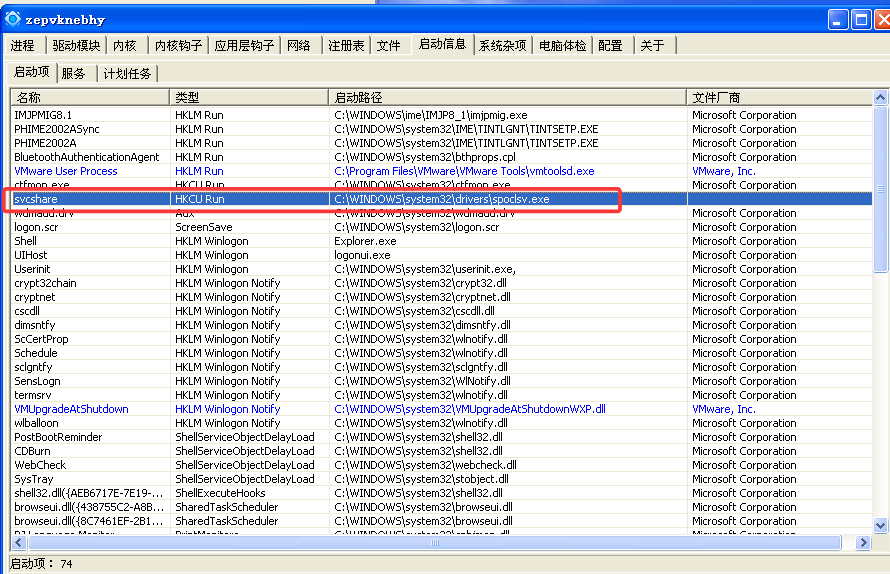The image size is (890, 574).
Task: Open the 服务 sub-tab
Action: click(x=74, y=73)
